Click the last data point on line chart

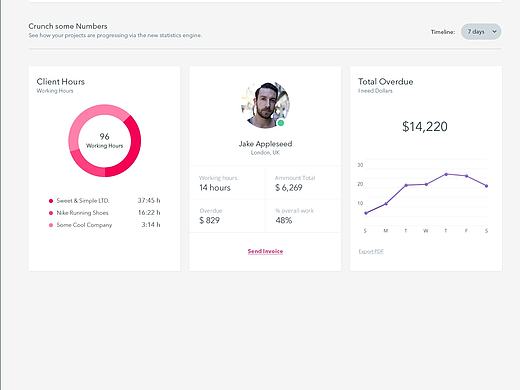point(486,186)
